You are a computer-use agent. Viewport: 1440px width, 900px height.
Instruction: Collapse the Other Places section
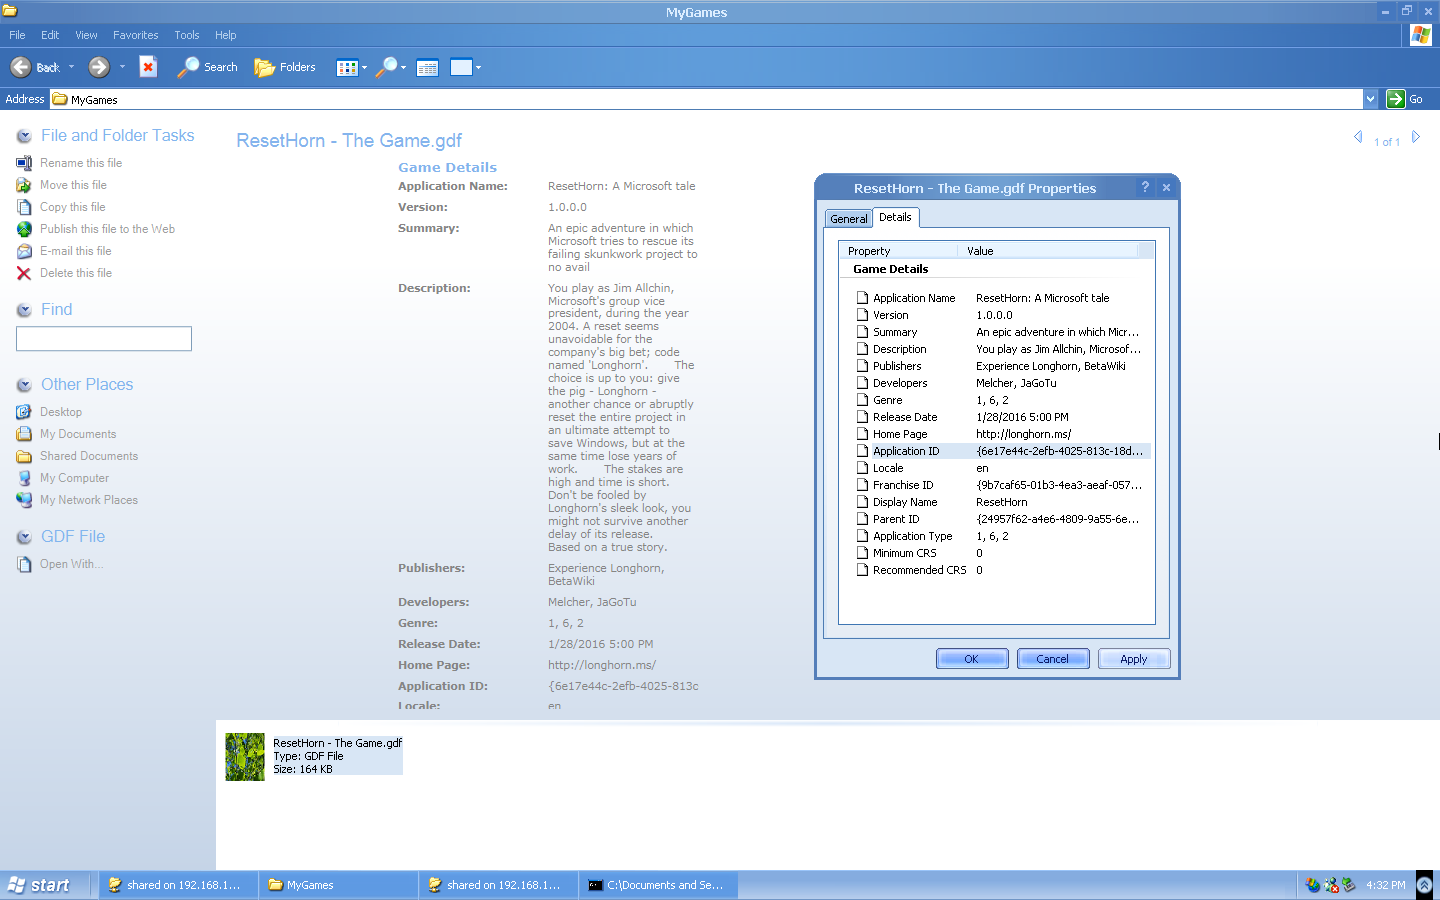point(24,385)
